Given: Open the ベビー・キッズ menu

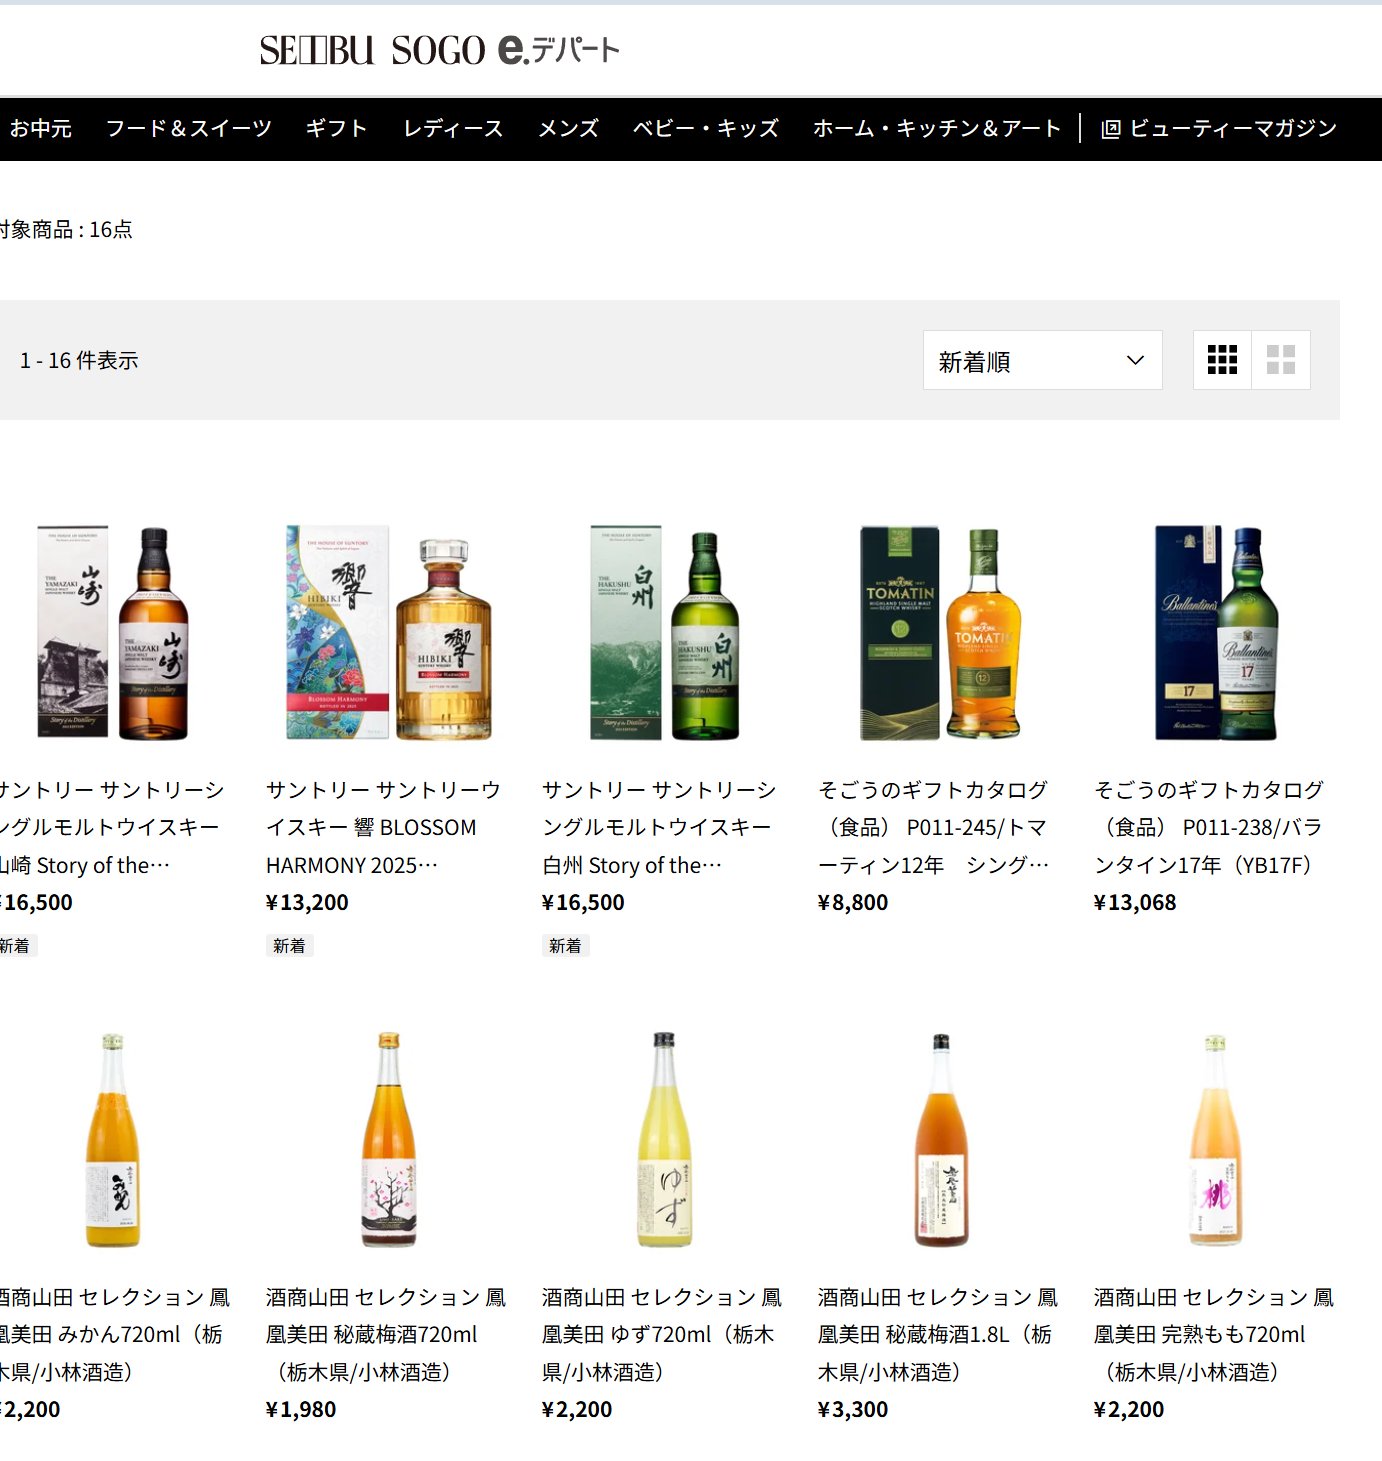Looking at the screenshot, I should (706, 128).
